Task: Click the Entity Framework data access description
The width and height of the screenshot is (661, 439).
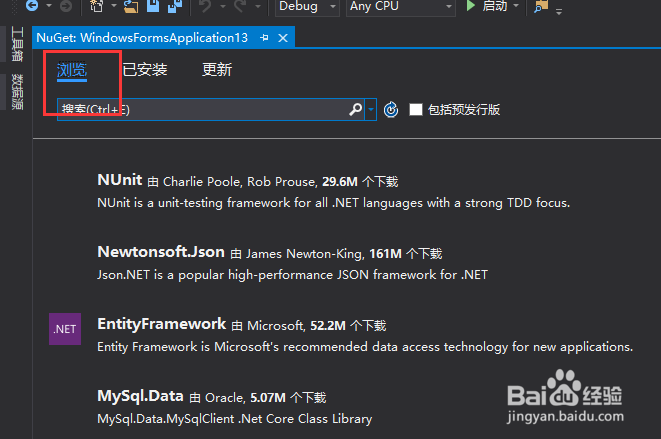Action: [365, 347]
